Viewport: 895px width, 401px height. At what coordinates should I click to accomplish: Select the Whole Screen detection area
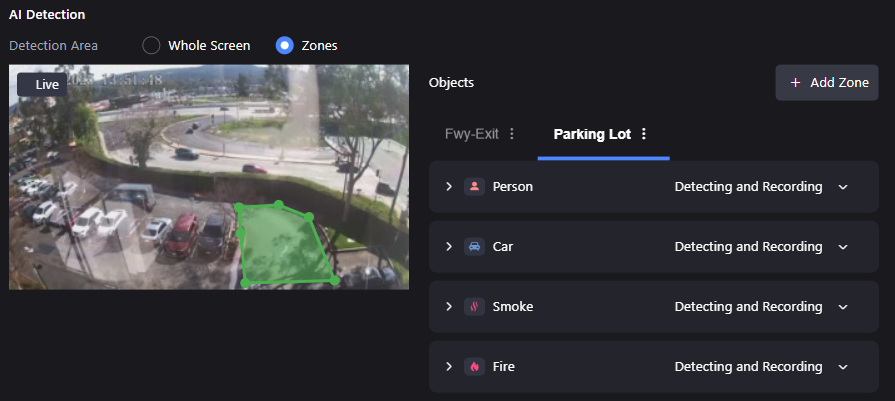click(151, 46)
